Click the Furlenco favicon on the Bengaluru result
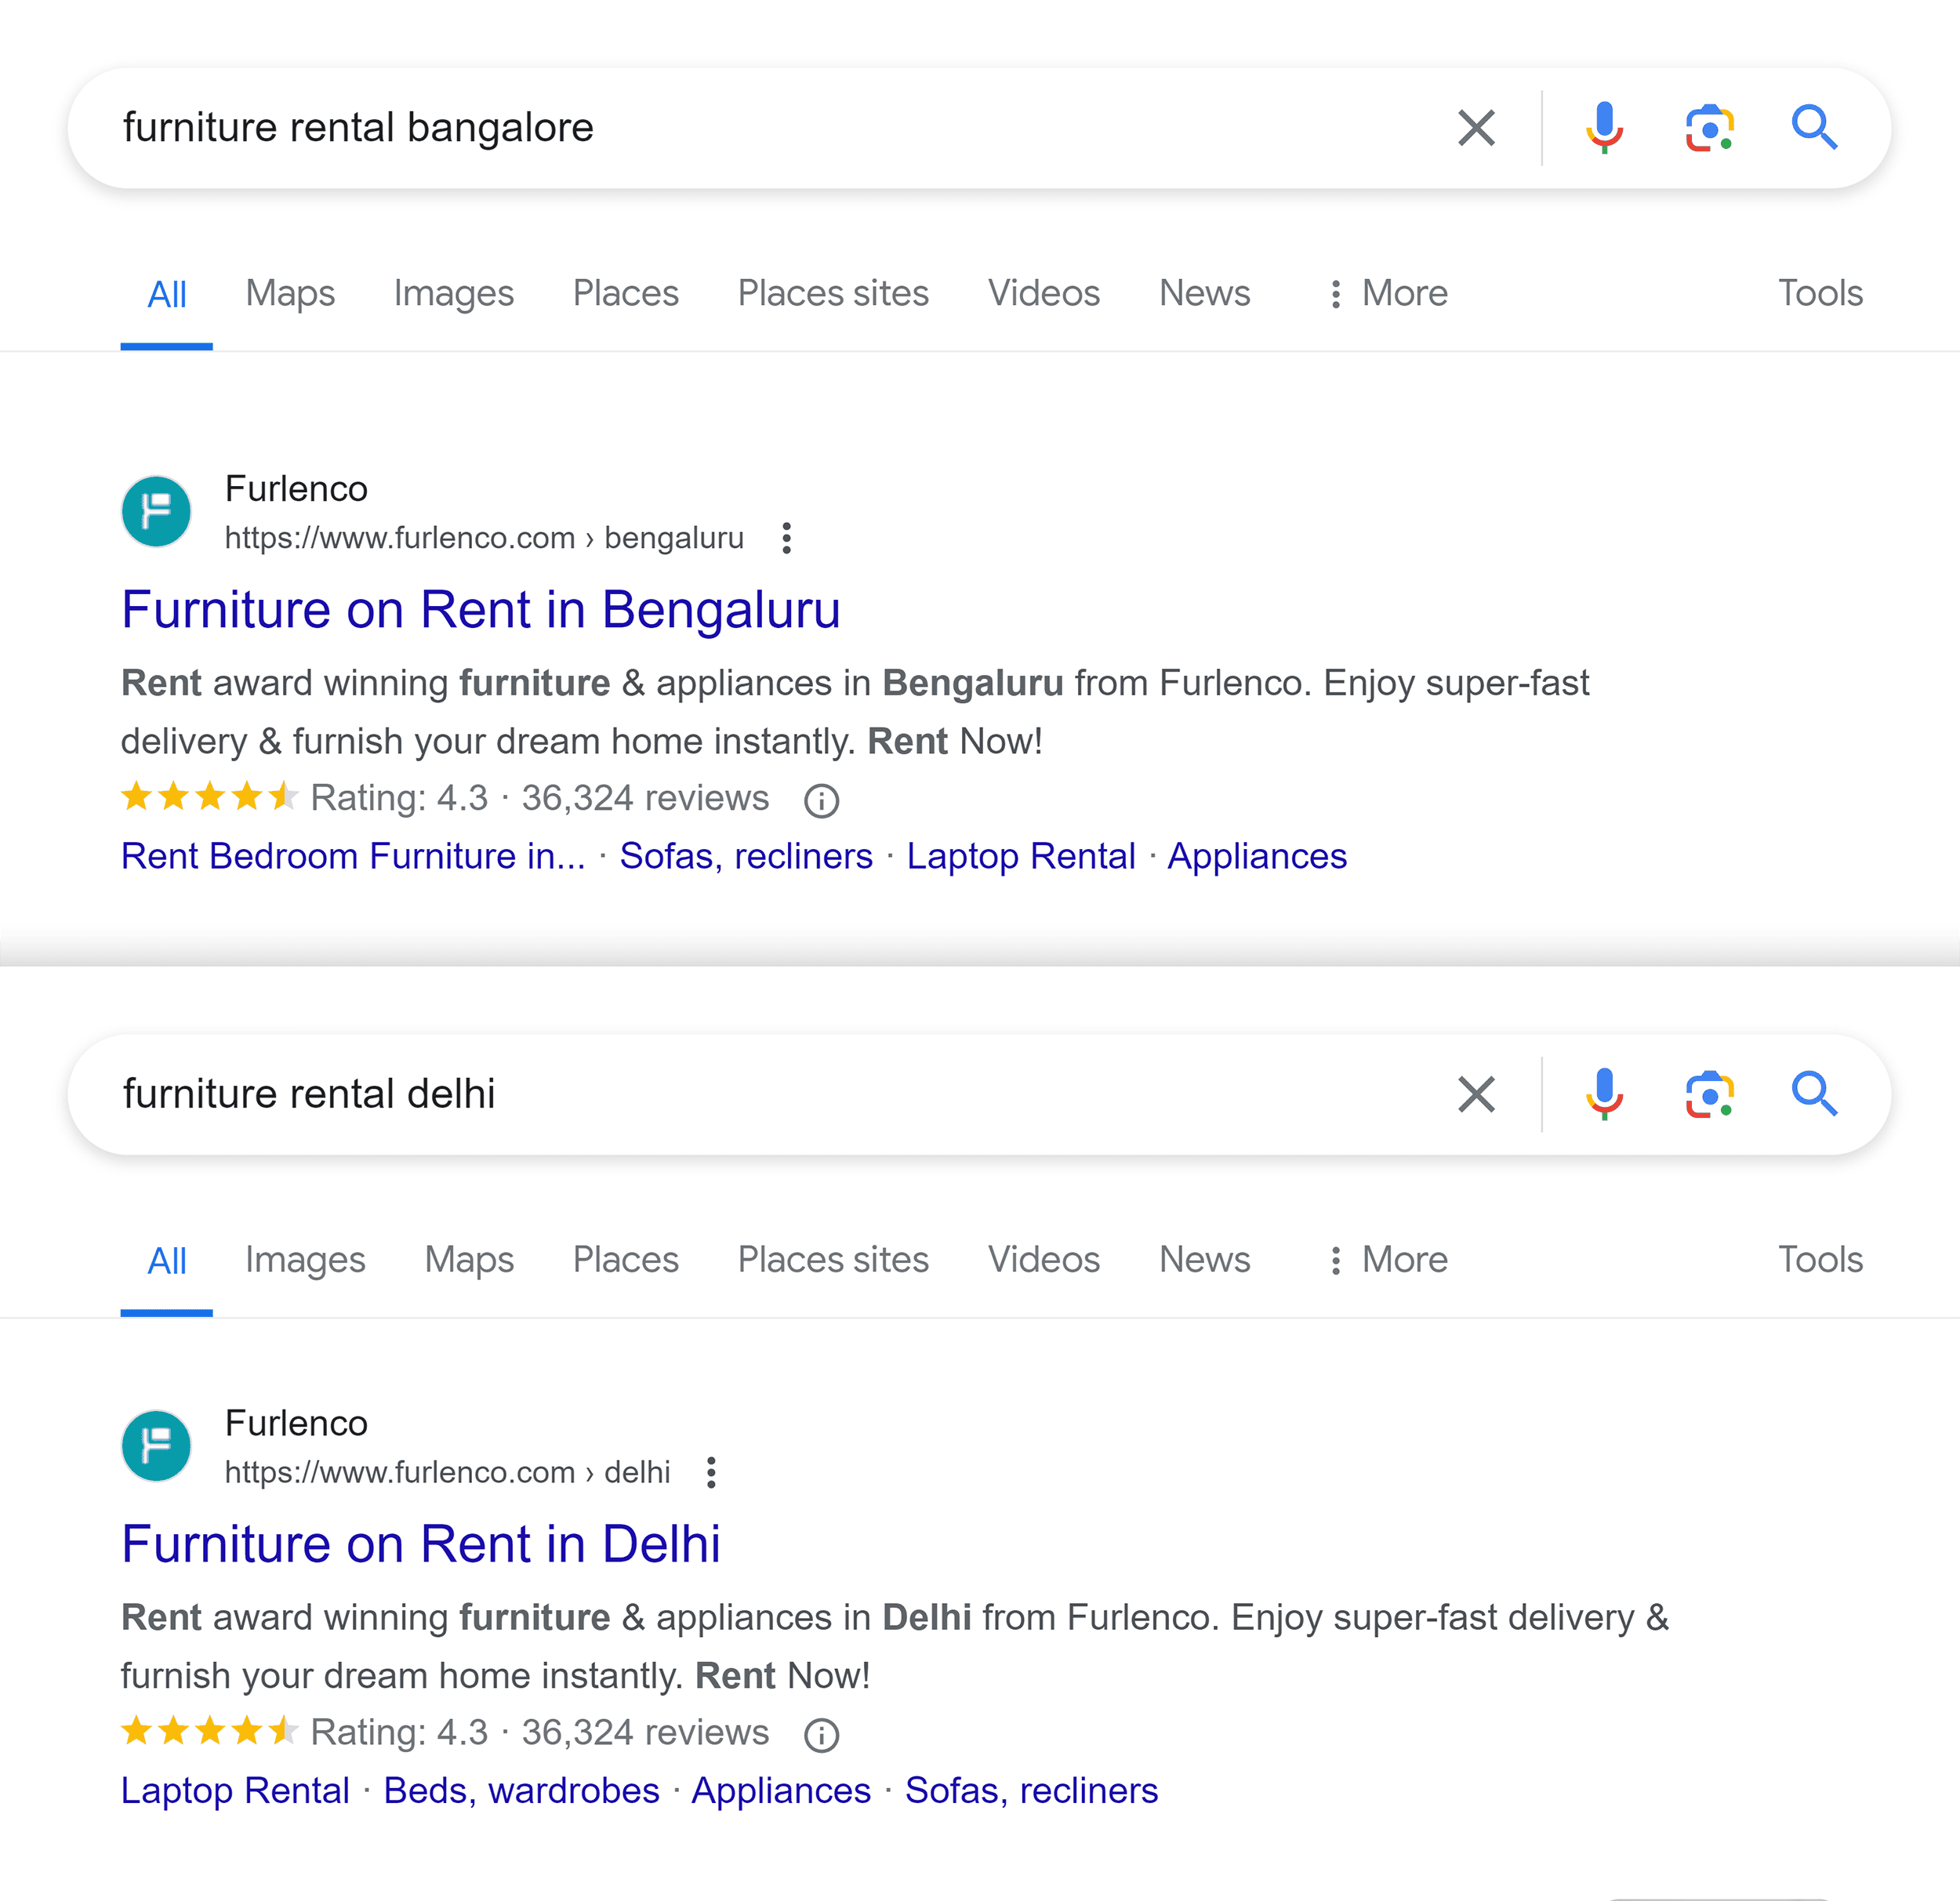The height and width of the screenshot is (1901, 1960). tap(156, 511)
